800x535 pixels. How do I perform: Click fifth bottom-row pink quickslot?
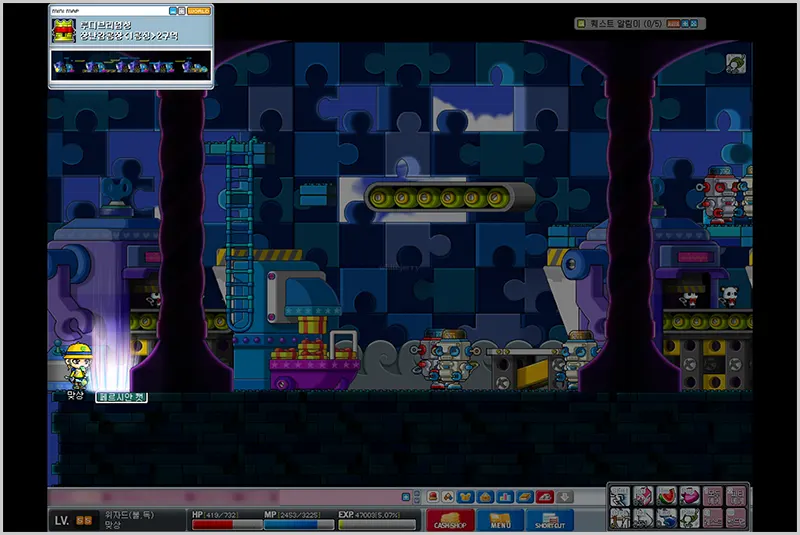pyautogui.click(x=713, y=518)
